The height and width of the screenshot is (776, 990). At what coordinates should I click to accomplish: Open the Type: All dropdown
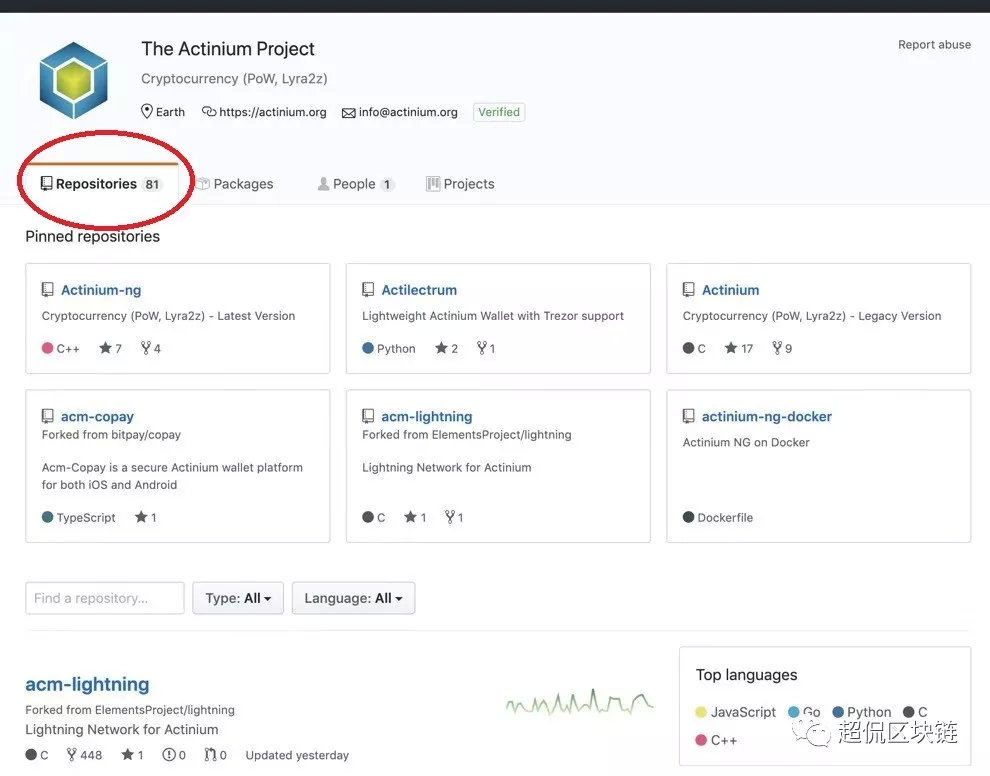[238, 598]
